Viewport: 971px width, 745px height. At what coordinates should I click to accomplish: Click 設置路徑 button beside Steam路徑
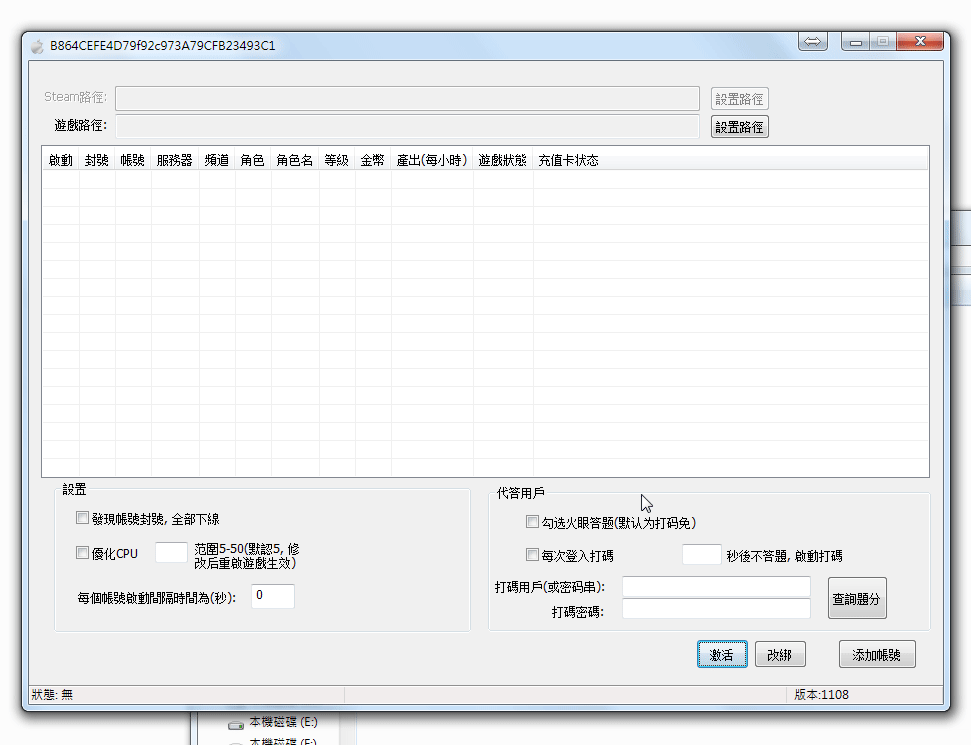(739, 99)
